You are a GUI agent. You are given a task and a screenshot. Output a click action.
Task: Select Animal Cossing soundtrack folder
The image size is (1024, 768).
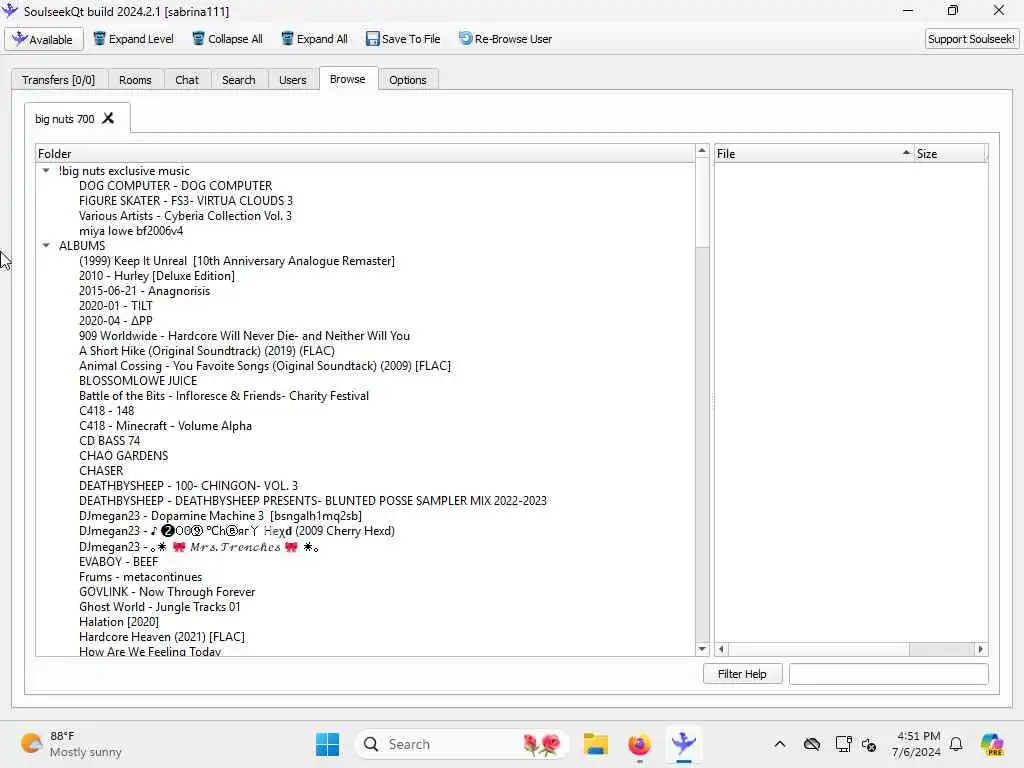(x=265, y=366)
